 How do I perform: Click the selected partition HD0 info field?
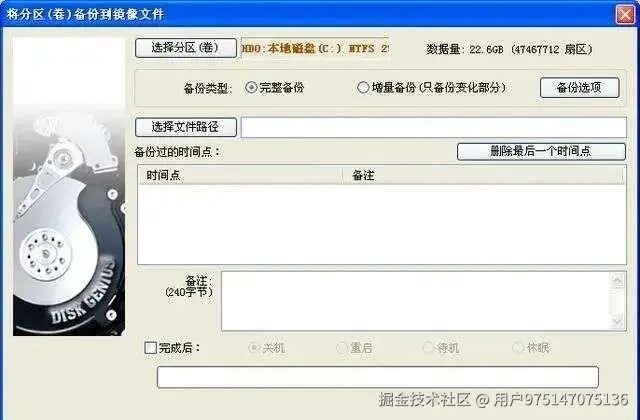(x=315, y=48)
